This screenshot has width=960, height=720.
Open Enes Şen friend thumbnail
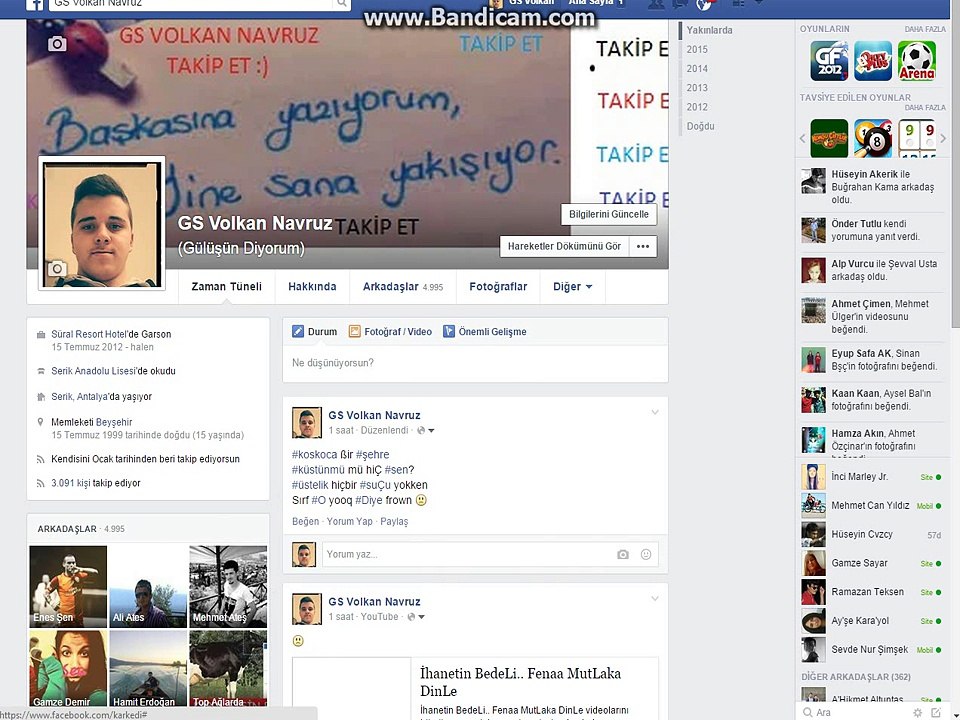pos(68,587)
